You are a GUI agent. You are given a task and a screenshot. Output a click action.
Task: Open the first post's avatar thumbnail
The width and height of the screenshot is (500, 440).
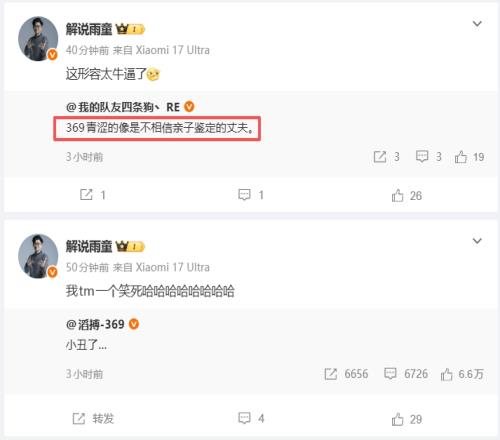[x=38, y=39]
